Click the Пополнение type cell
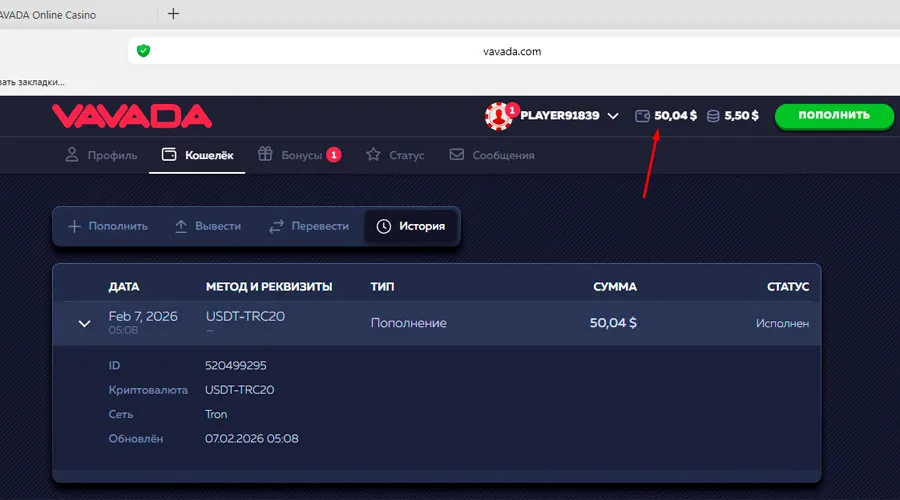The image size is (900, 500). coord(408,323)
